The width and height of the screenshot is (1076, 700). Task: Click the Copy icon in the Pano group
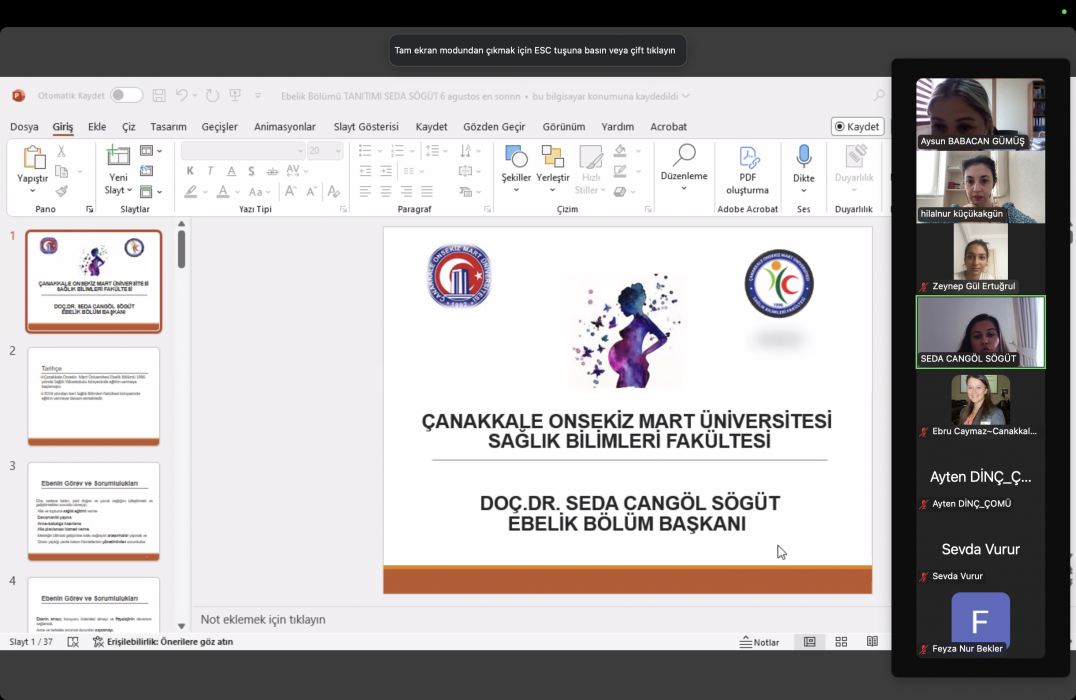[x=62, y=172]
